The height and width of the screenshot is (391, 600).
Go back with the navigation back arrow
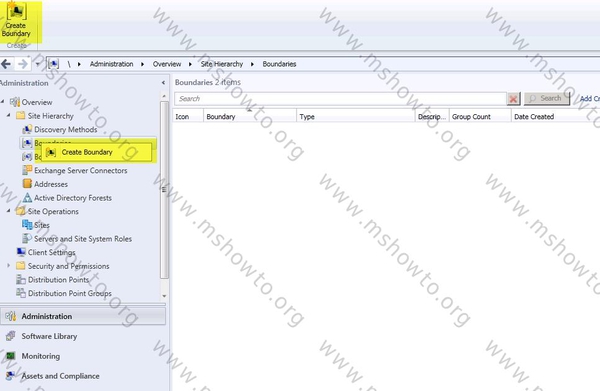pyautogui.click(x=6, y=64)
